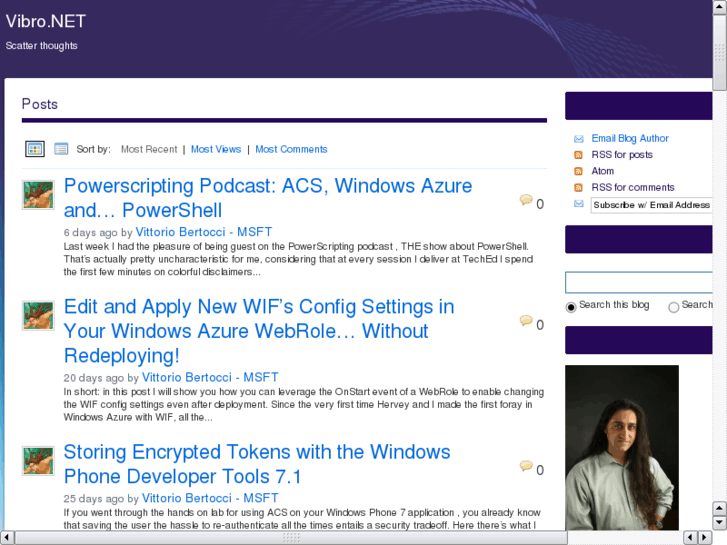This screenshot has height=545, width=727.
Task: Focus the blog search text box
Action: click(x=639, y=282)
